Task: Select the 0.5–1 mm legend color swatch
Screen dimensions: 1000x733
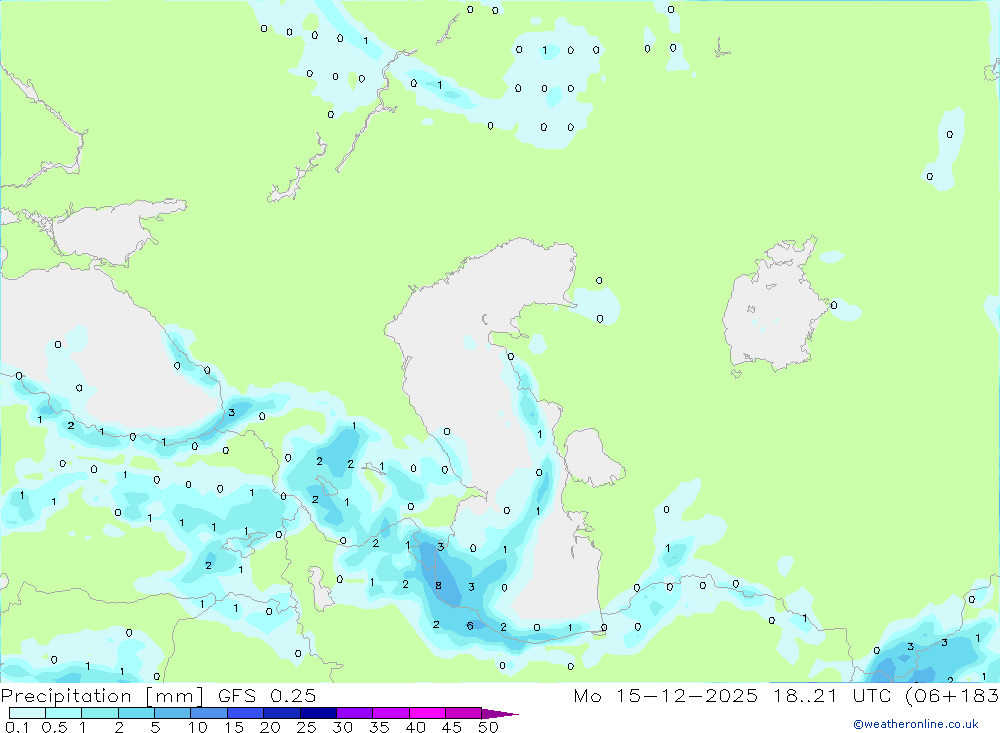Action: click(x=64, y=713)
